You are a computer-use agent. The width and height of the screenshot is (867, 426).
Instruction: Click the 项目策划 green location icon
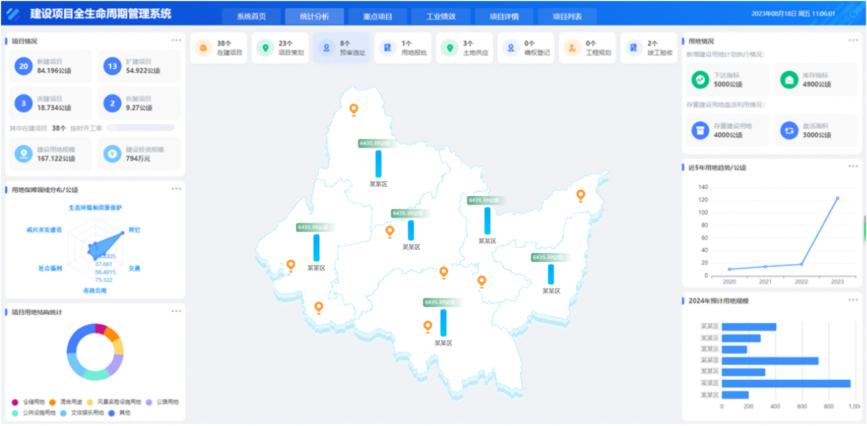click(266, 48)
